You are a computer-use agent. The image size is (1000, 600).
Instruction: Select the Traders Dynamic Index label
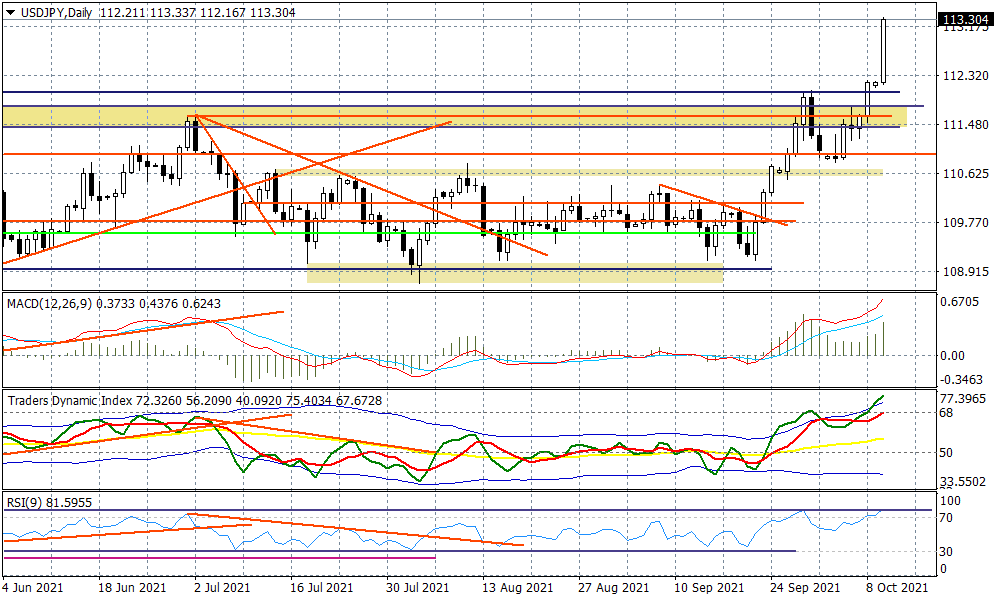pos(70,401)
